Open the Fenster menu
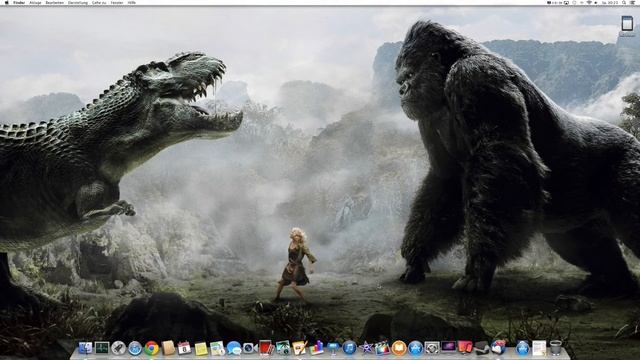This screenshot has height=360, width=640. tap(117, 2)
